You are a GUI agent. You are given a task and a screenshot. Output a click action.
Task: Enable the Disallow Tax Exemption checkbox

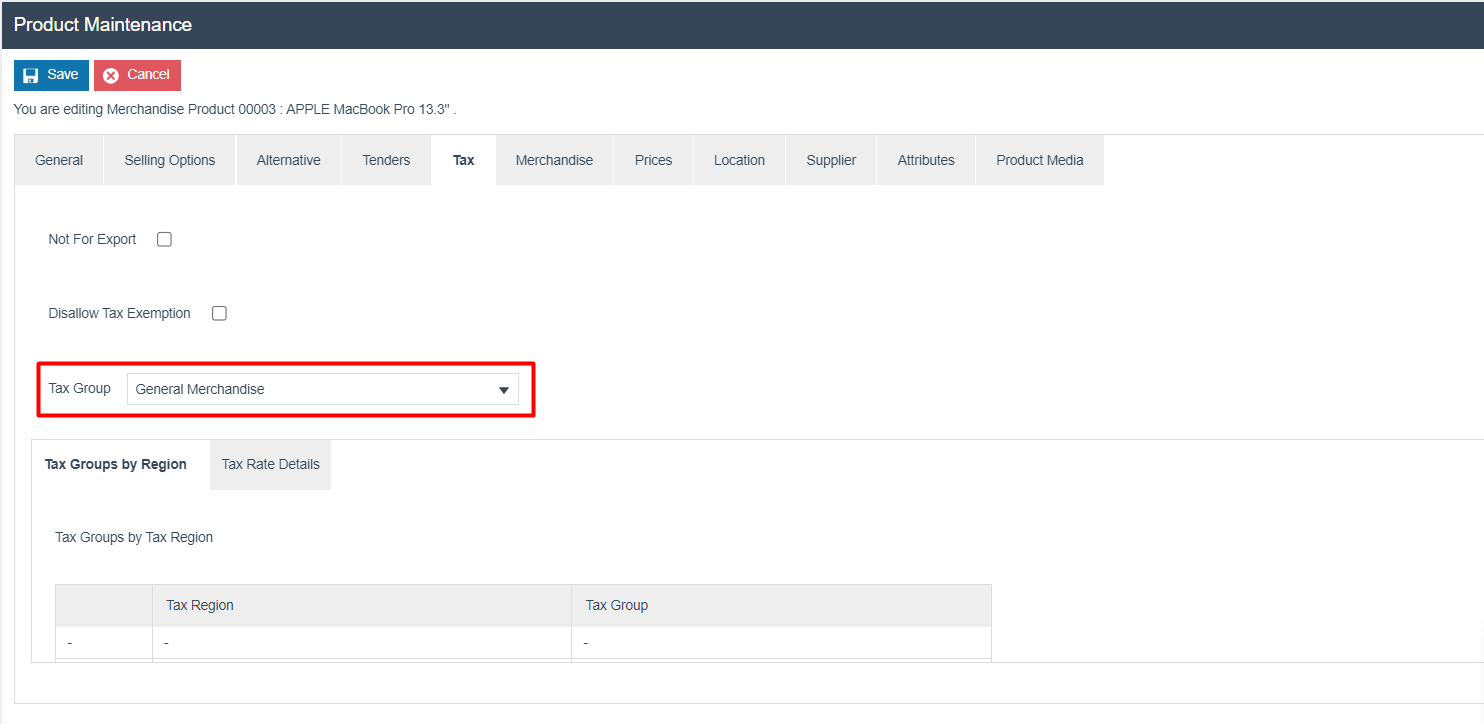pos(219,313)
